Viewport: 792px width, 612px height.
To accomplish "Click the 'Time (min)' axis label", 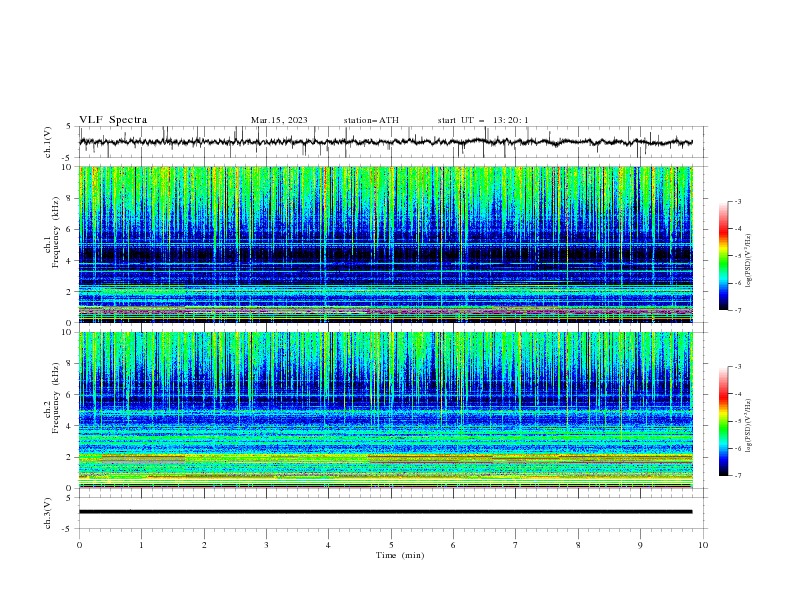I will click(x=400, y=555).
